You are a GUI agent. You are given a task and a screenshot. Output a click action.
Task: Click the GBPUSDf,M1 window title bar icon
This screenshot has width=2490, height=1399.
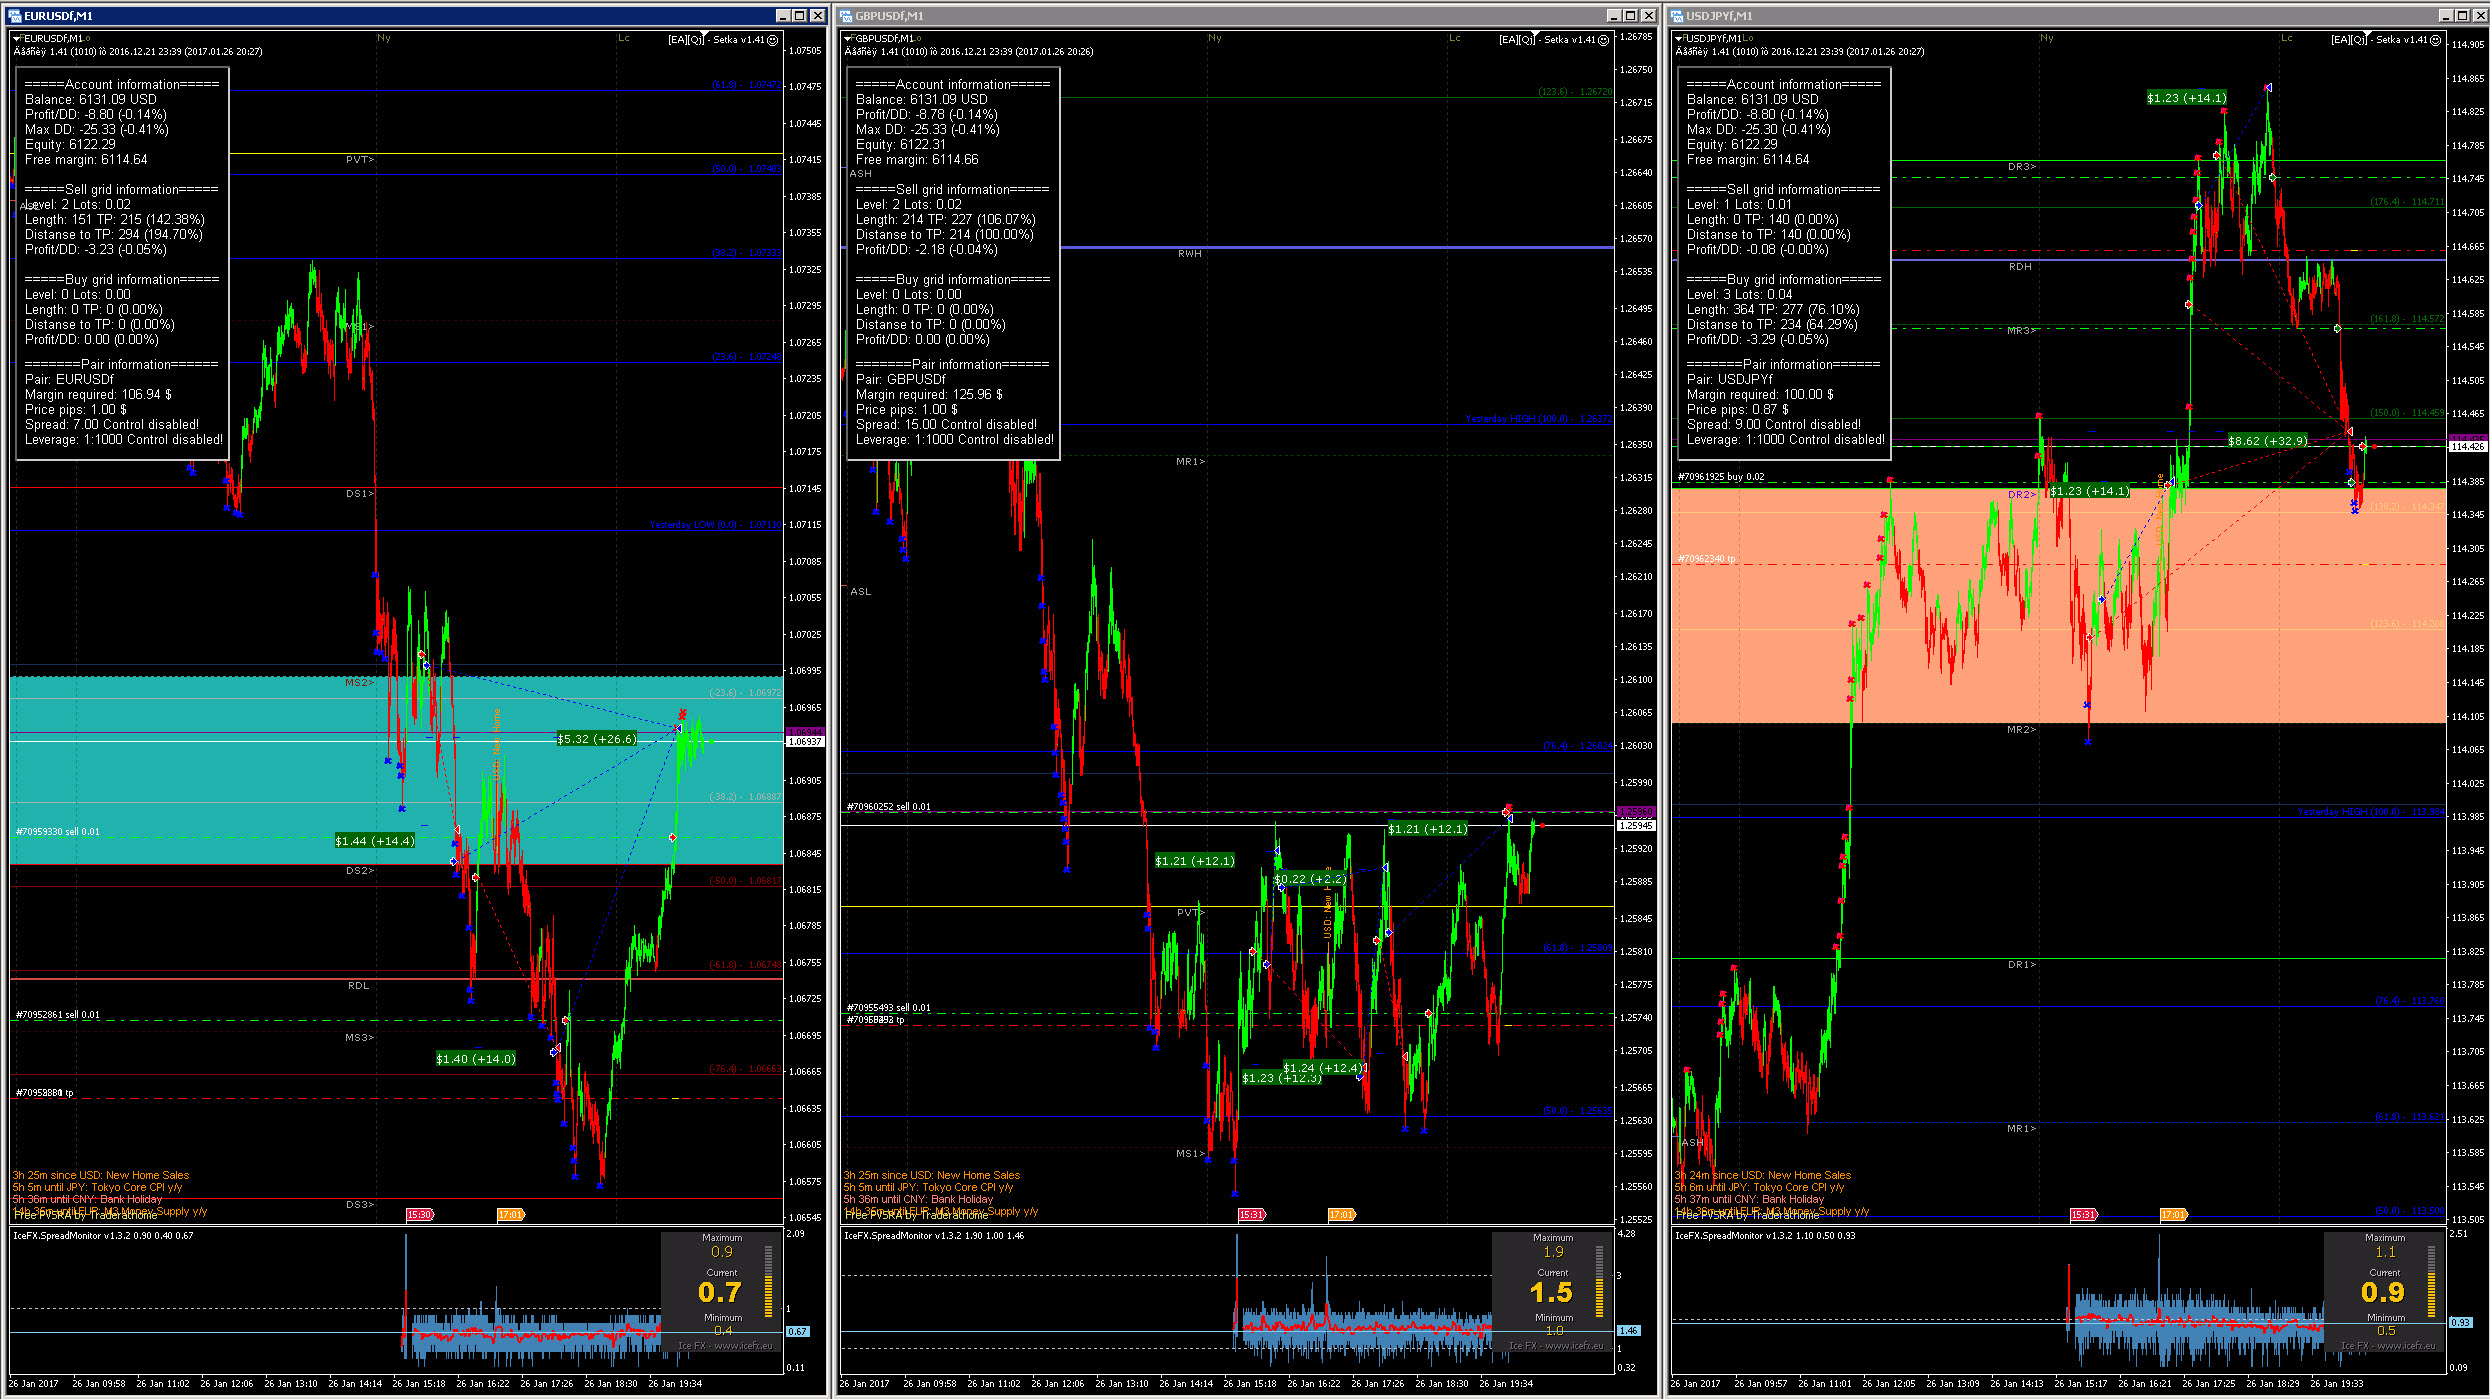point(846,16)
